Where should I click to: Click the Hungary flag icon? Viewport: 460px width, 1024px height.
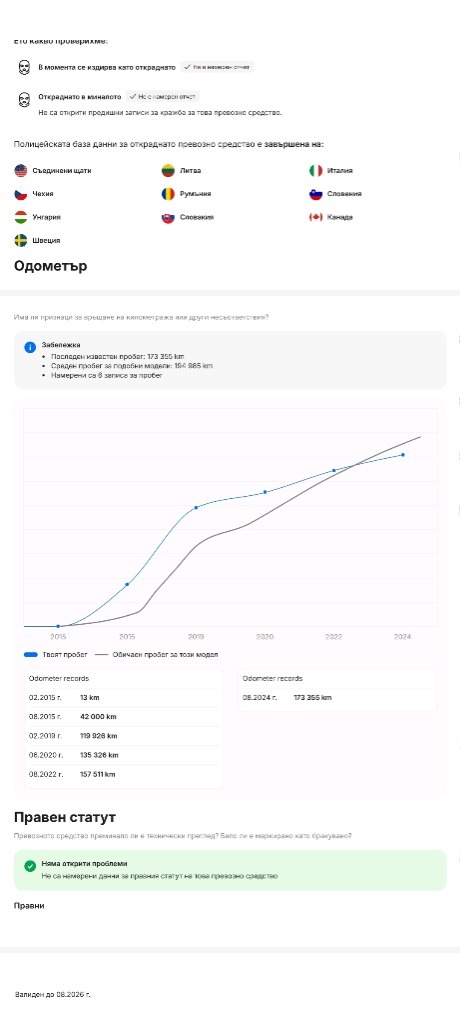coord(21,217)
